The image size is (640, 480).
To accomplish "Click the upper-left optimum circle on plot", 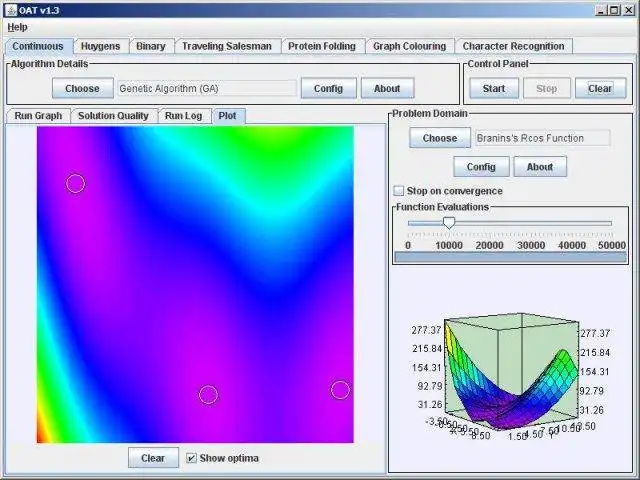I will click(76, 183).
